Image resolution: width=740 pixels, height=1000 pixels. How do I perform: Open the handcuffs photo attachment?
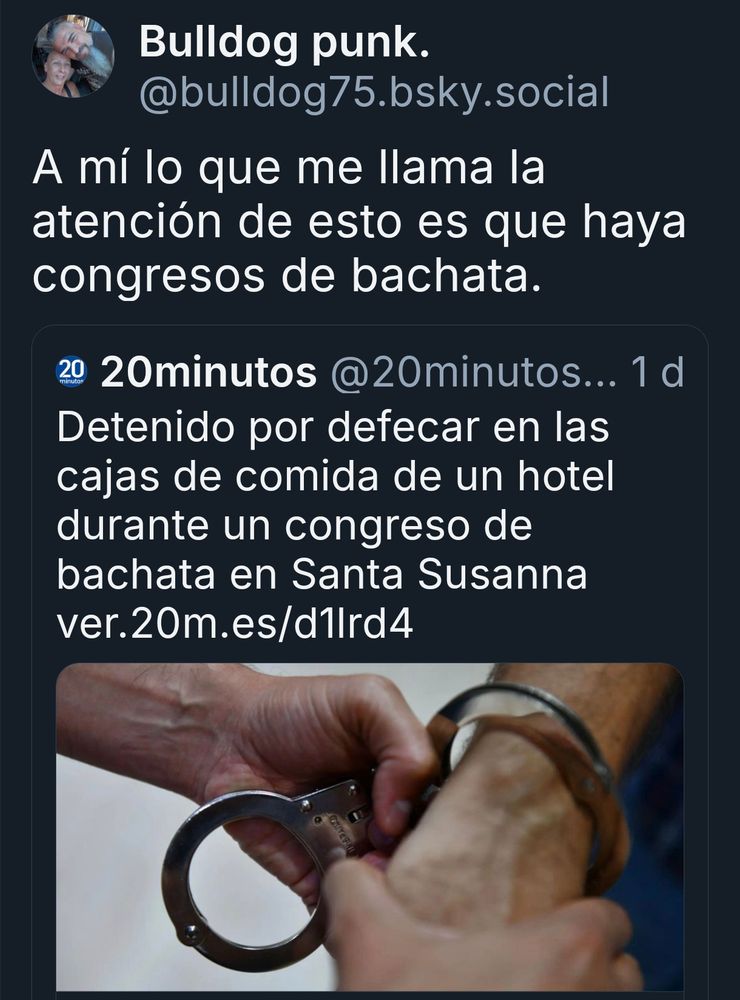tap(369, 827)
